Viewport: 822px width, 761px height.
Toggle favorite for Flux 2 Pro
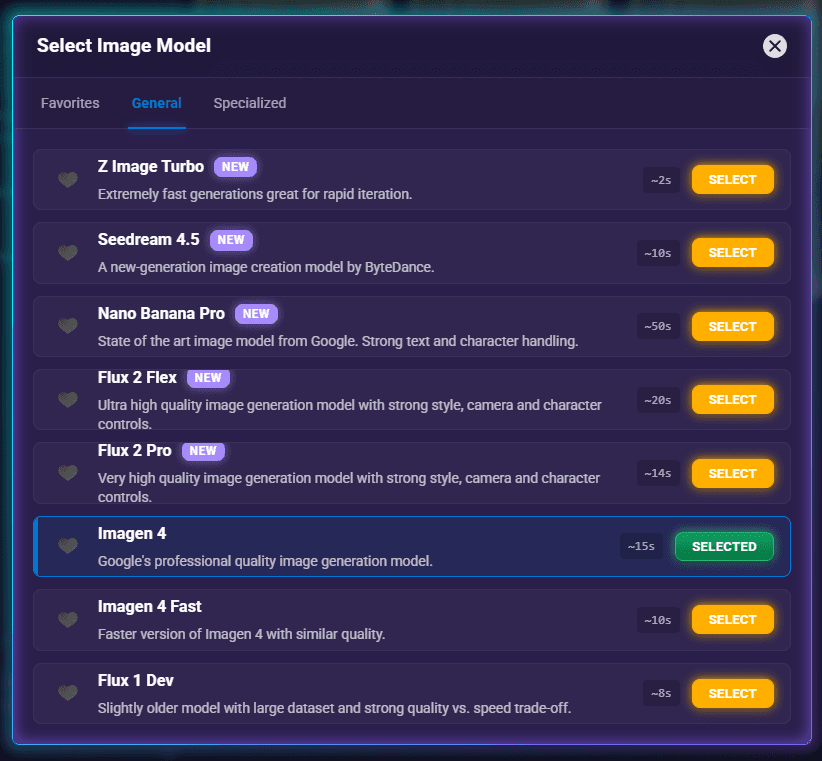click(67, 473)
